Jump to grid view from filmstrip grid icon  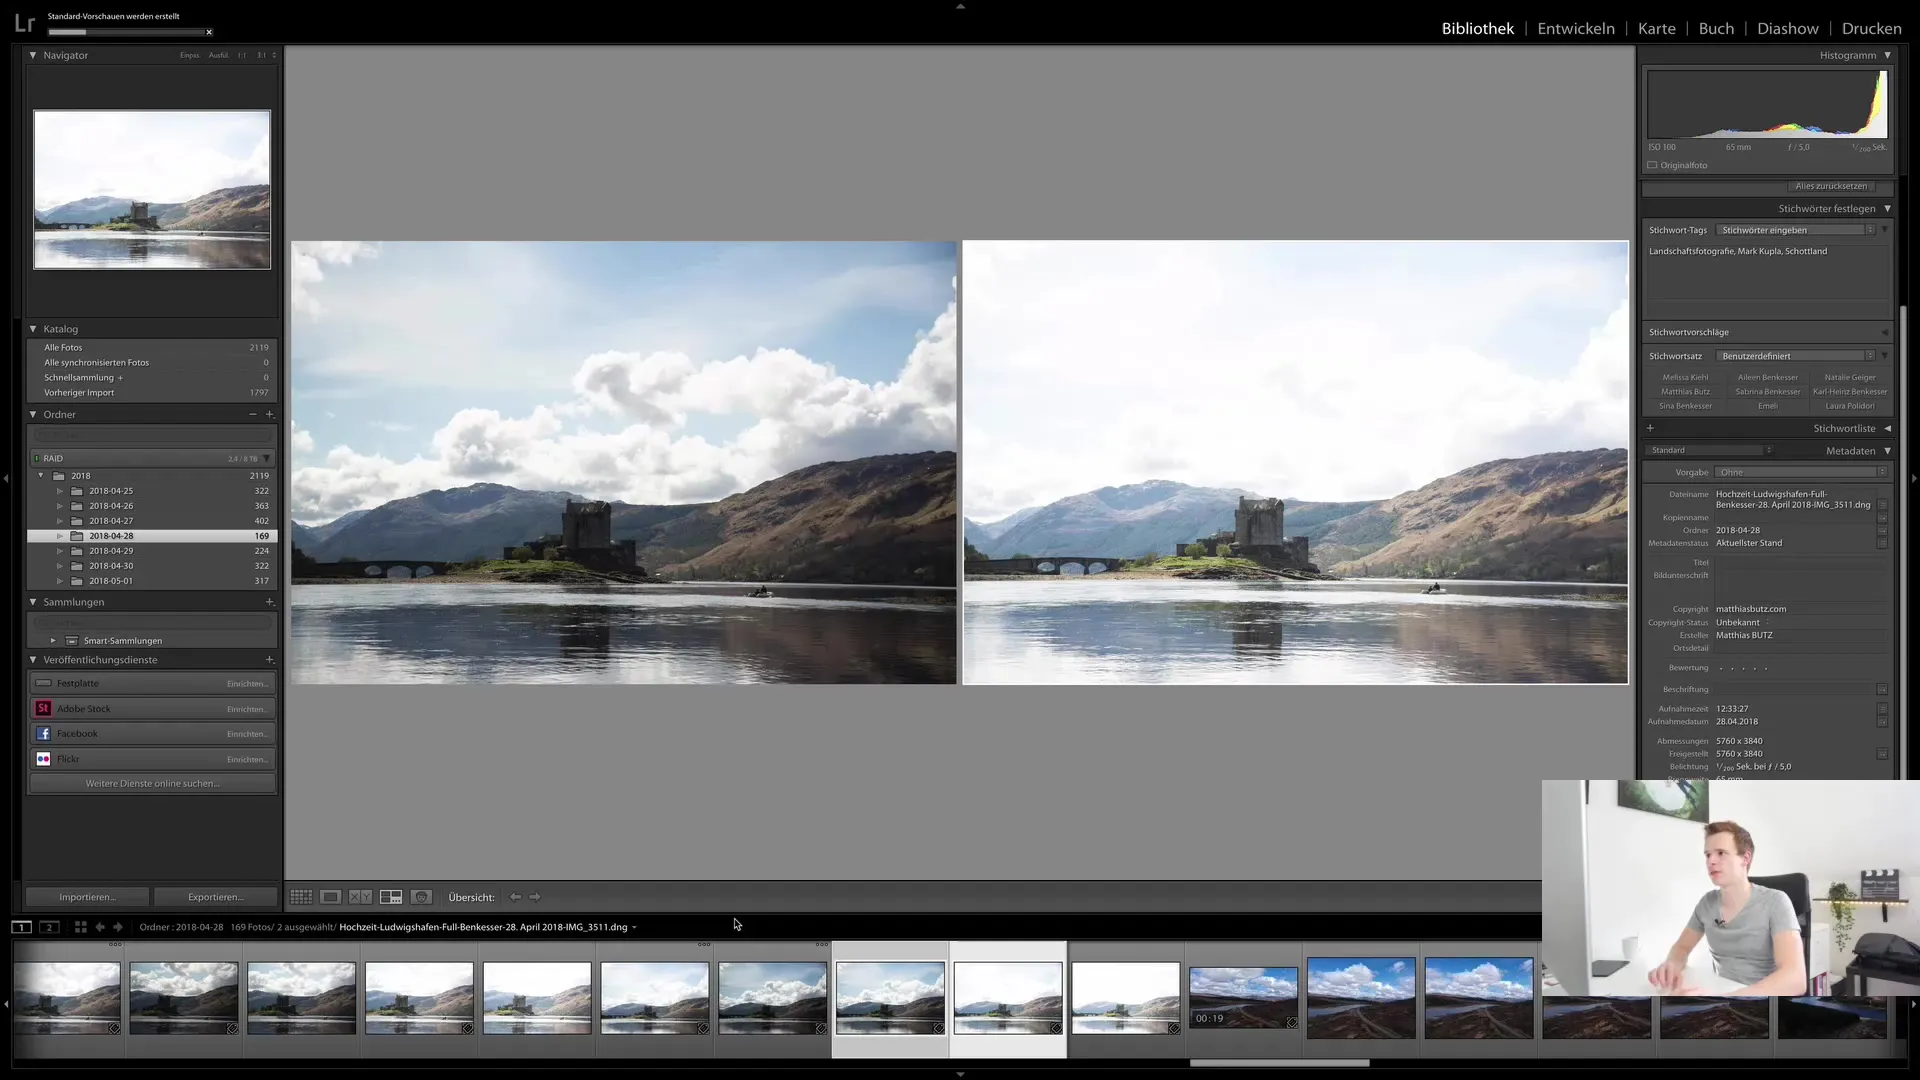point(81,927)
